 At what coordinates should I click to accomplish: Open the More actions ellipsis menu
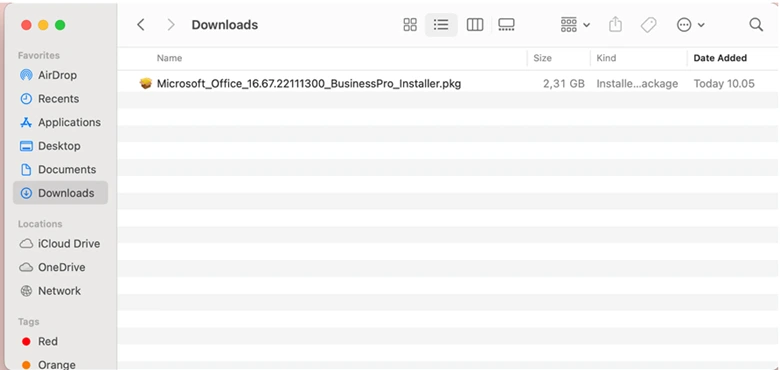(x=690, y=25)
